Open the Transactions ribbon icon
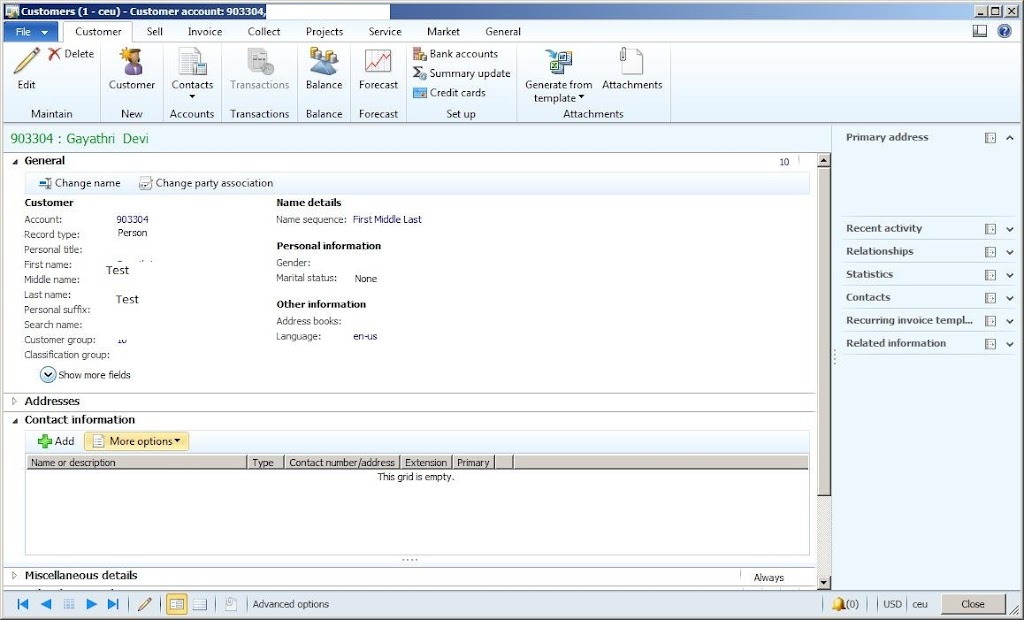This screenshot has width=1024, height=620. (x=259, y=61)
